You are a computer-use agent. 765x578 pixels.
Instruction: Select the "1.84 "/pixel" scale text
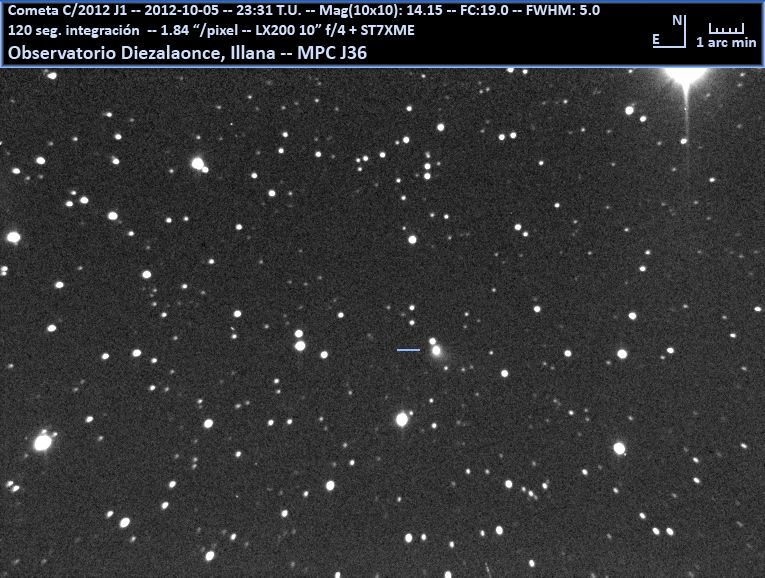pyautogui.click(x=200, y=30)
